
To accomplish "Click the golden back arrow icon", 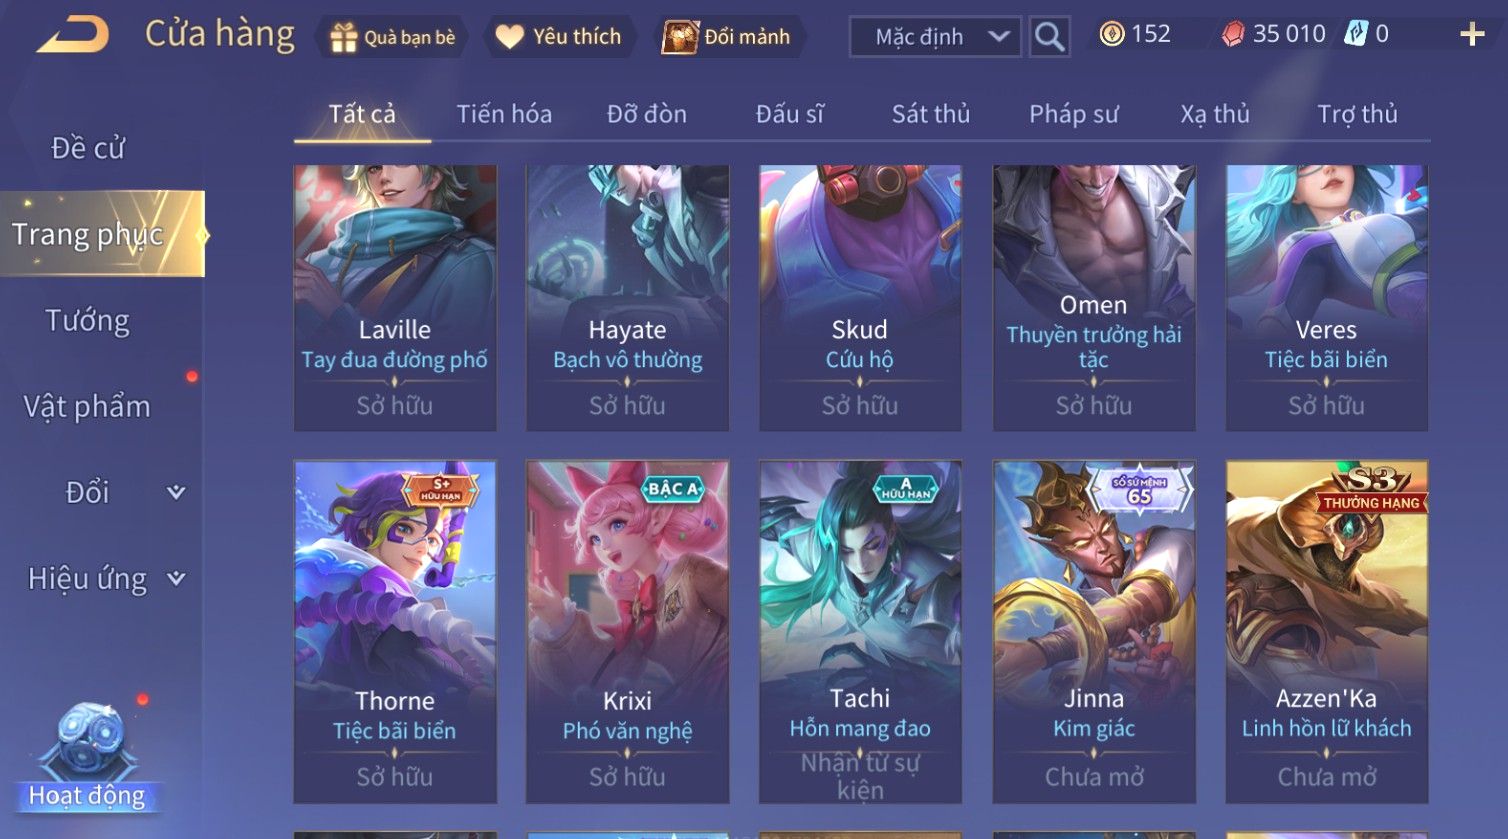I will tap(73, 35).
